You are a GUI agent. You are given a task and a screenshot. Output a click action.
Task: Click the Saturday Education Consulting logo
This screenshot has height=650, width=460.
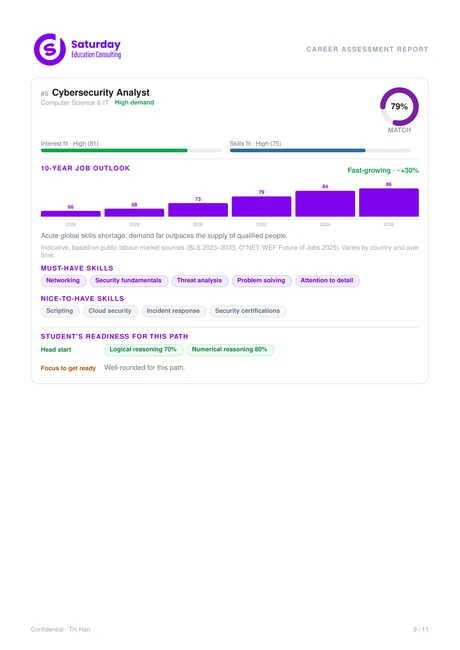pyautogui.click(x=77, y=49)
